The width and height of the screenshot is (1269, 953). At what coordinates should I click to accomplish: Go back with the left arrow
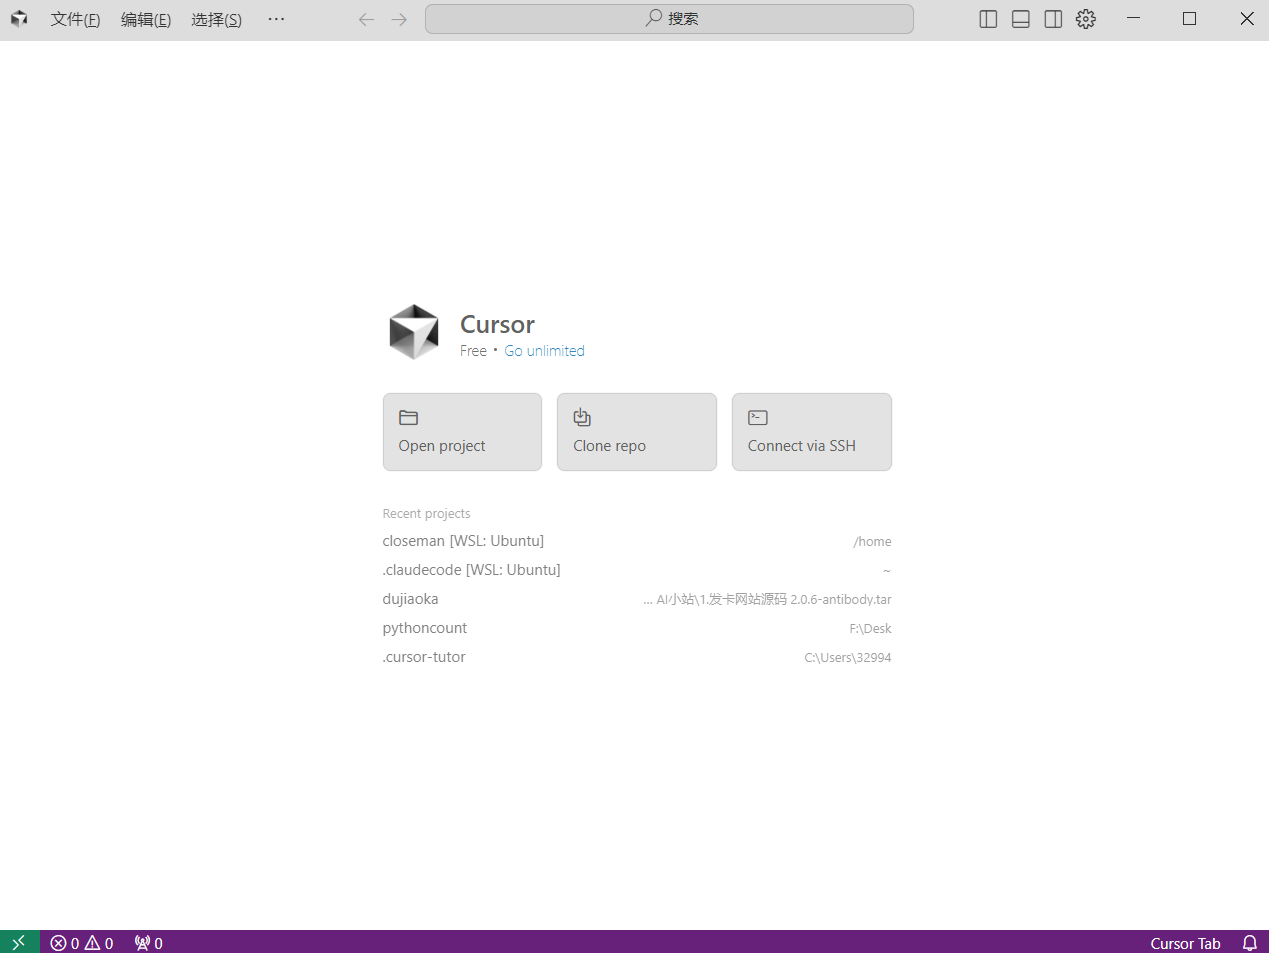(366, 19)
